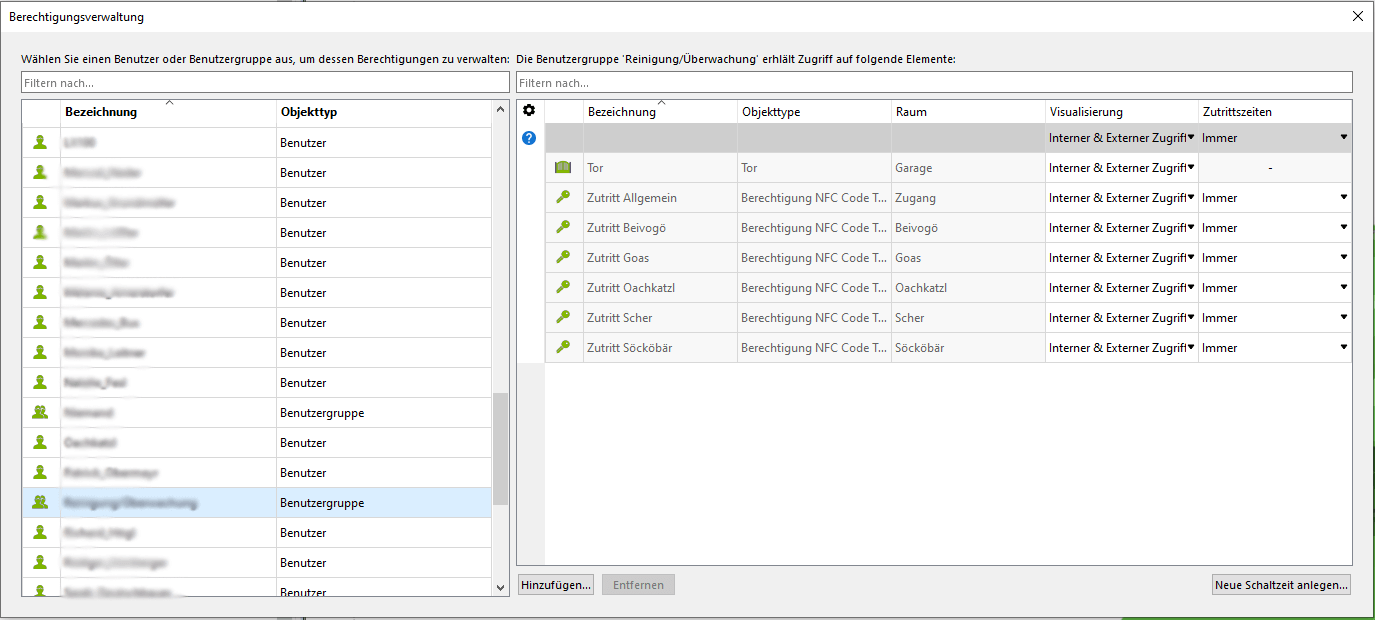The image size is (1375, 620).
Task: Select the key icon beside Zutritt Söcköbär
Action: [x=564, y=348]
